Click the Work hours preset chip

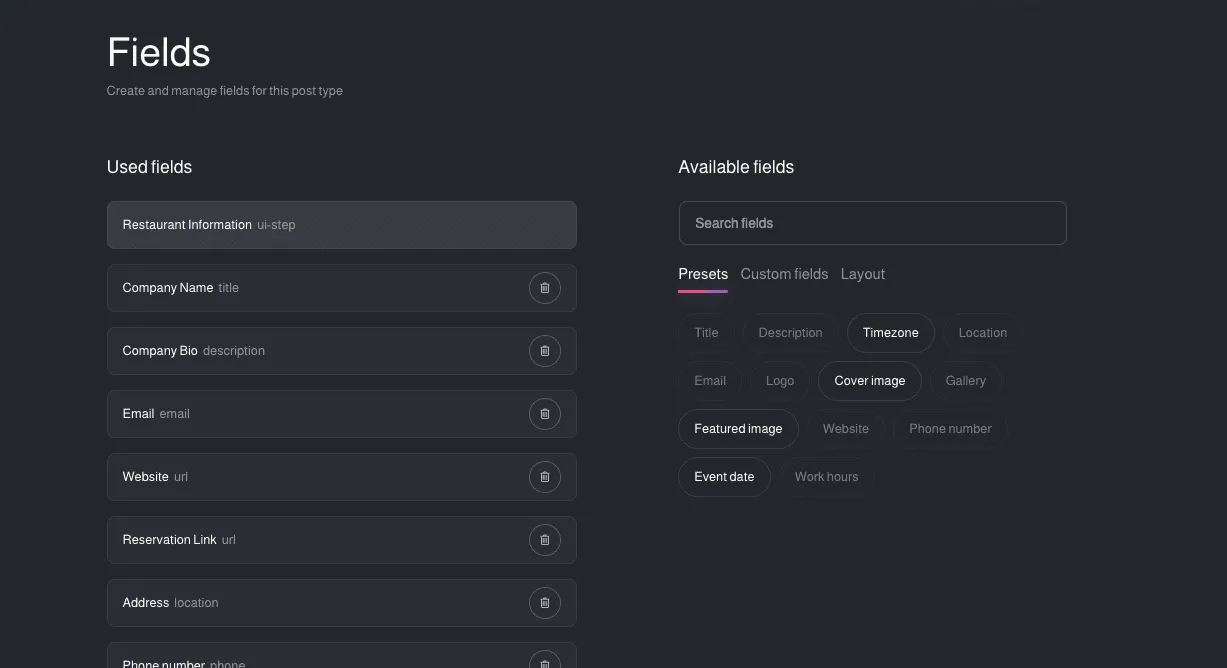click(x=826, y=477)
